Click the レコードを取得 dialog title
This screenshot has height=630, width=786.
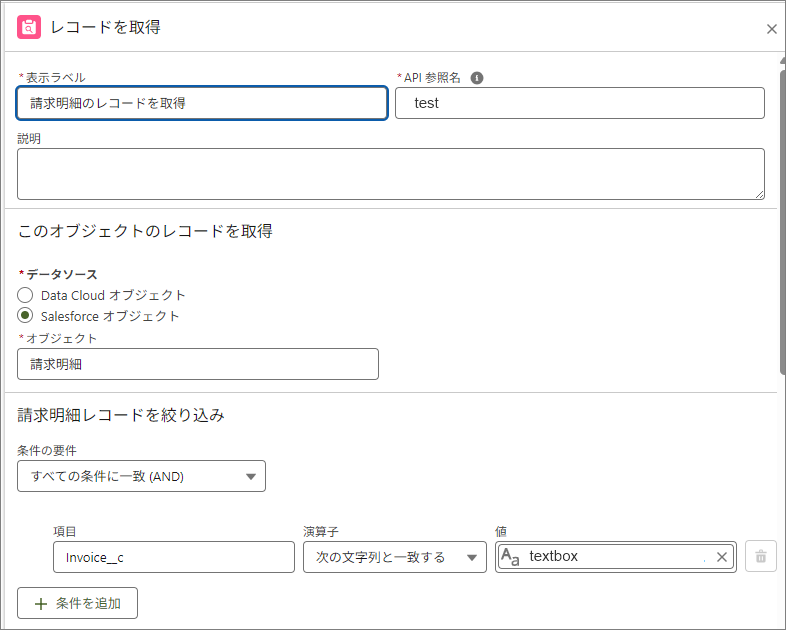pyautogui.click(x=105, y=27)
